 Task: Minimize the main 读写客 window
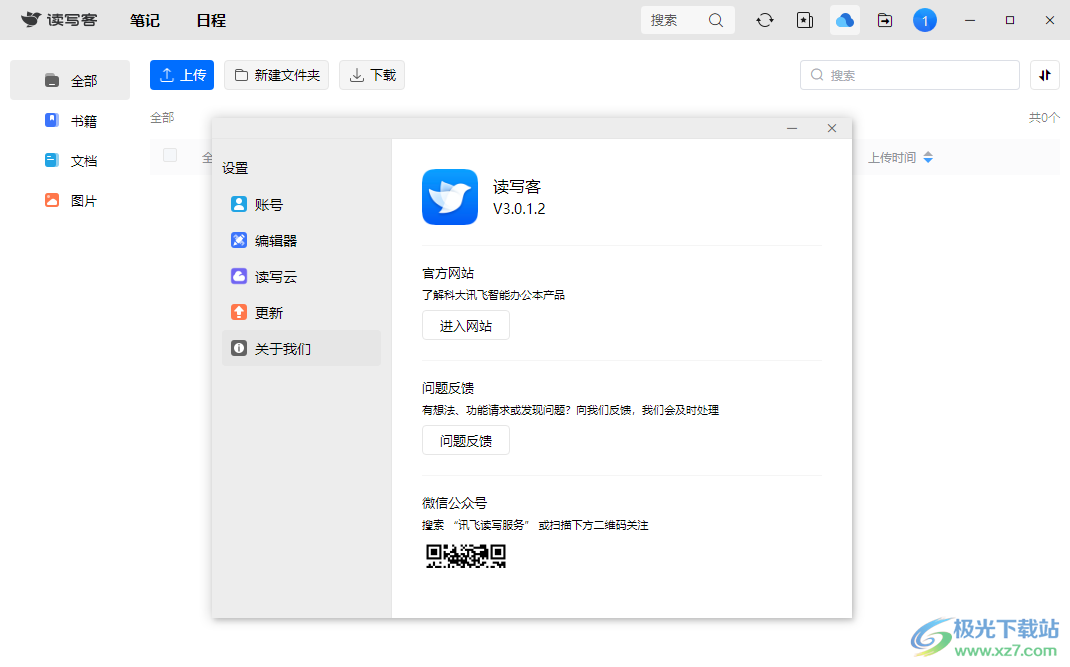(x=970, y=20)
